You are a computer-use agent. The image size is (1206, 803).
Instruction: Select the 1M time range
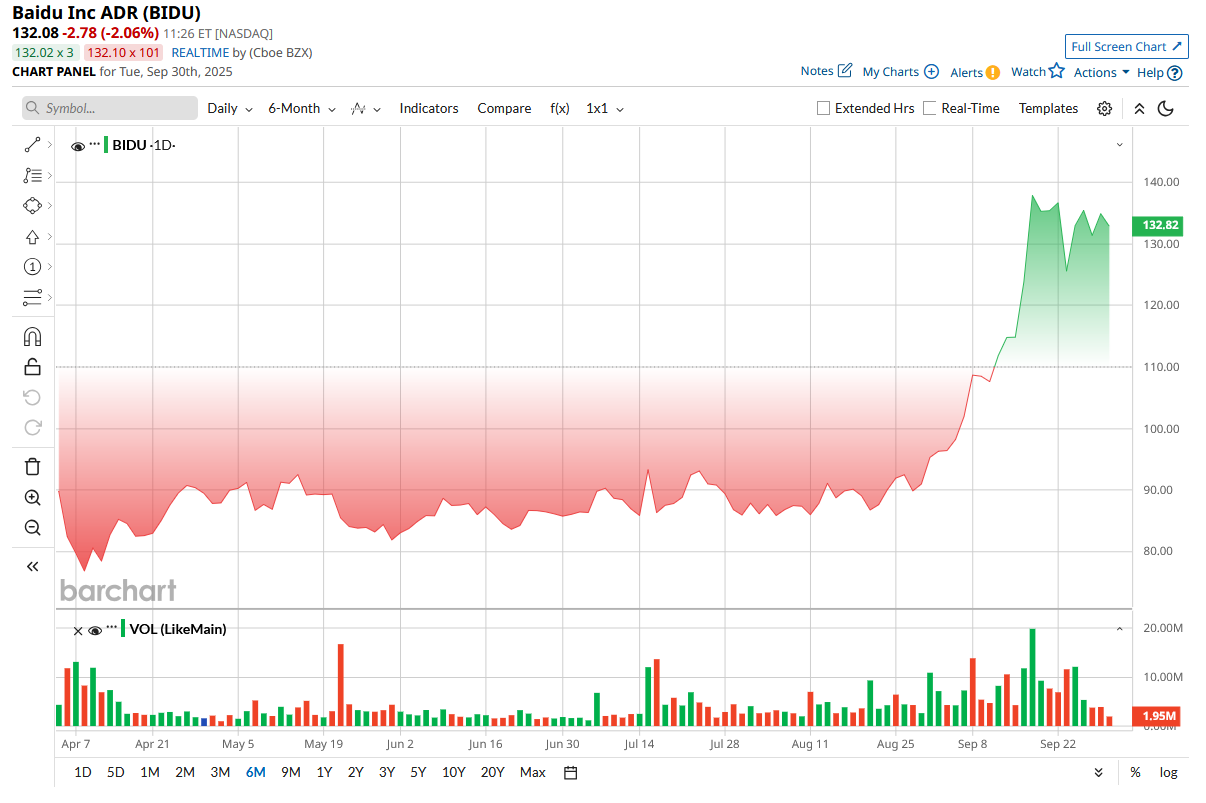coord(150,772)
